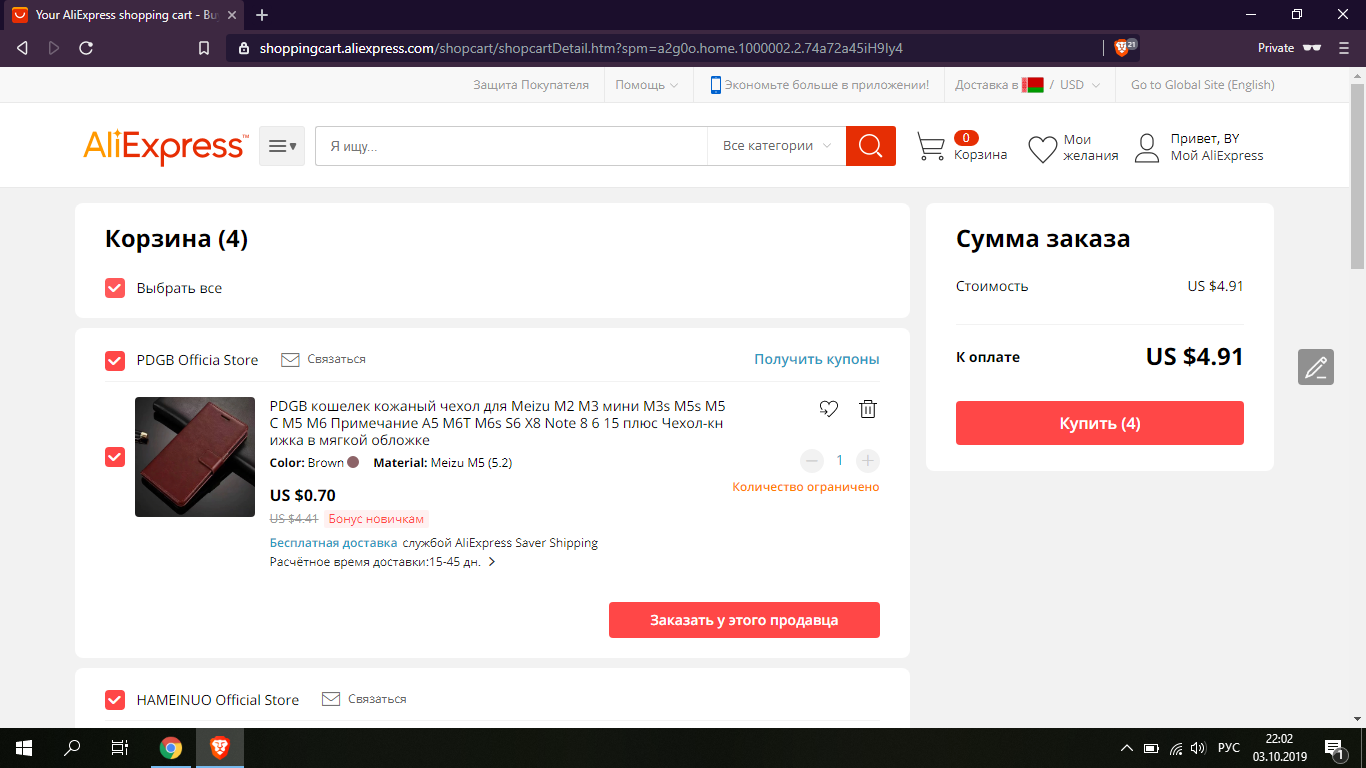Click the brown wallet case thumbnail

click(x=195, y=457)
